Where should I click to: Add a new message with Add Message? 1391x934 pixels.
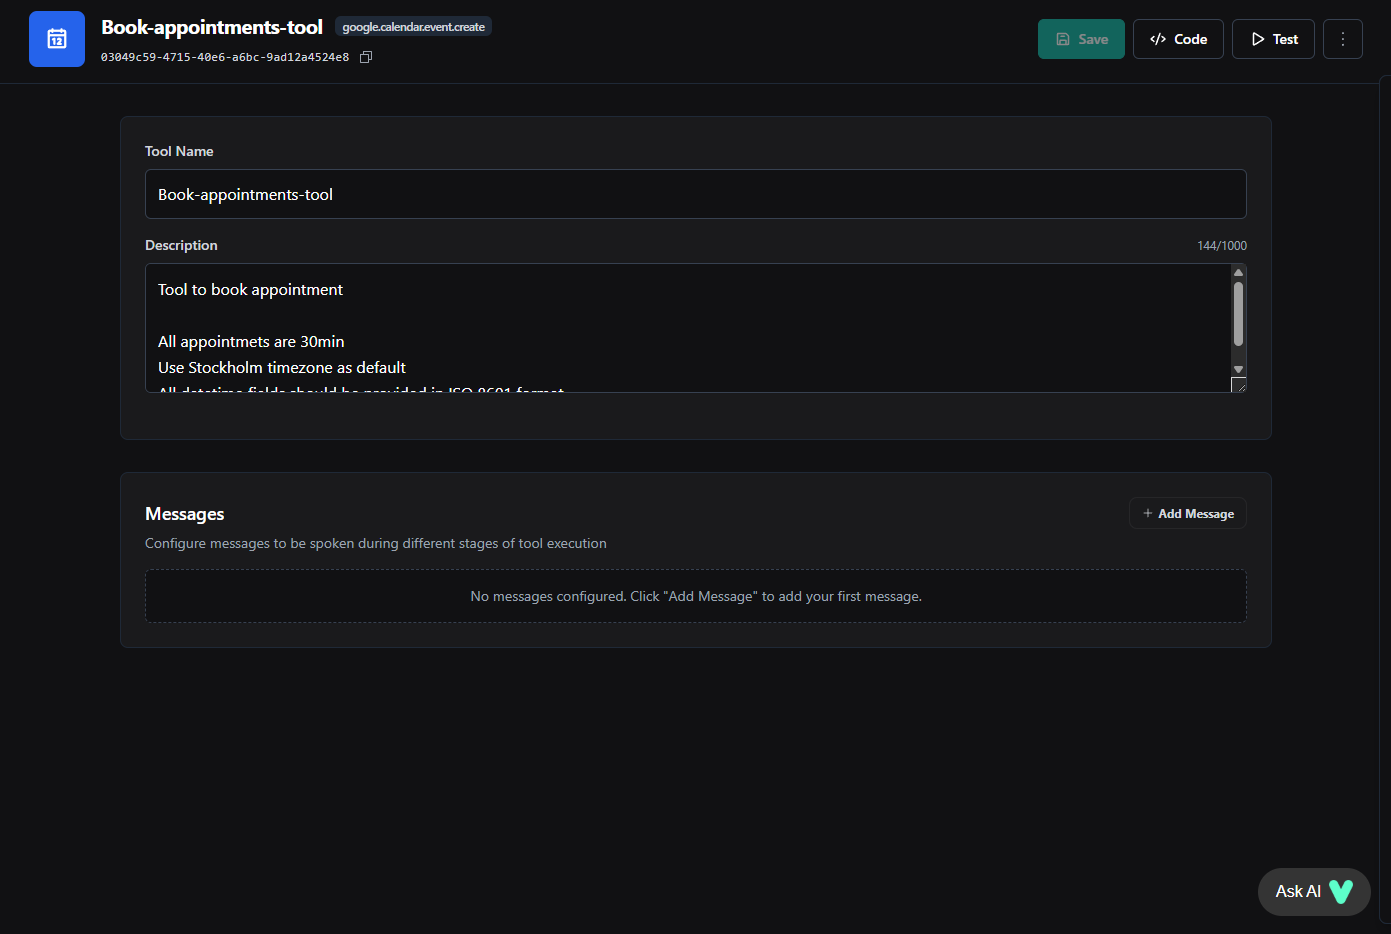pos(1188,513)
